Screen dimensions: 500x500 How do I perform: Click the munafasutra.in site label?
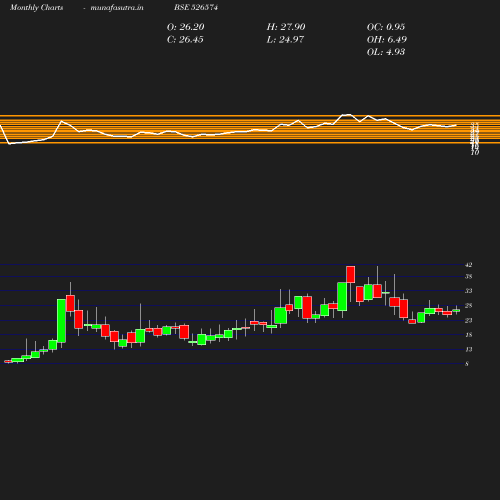[117, 8]
